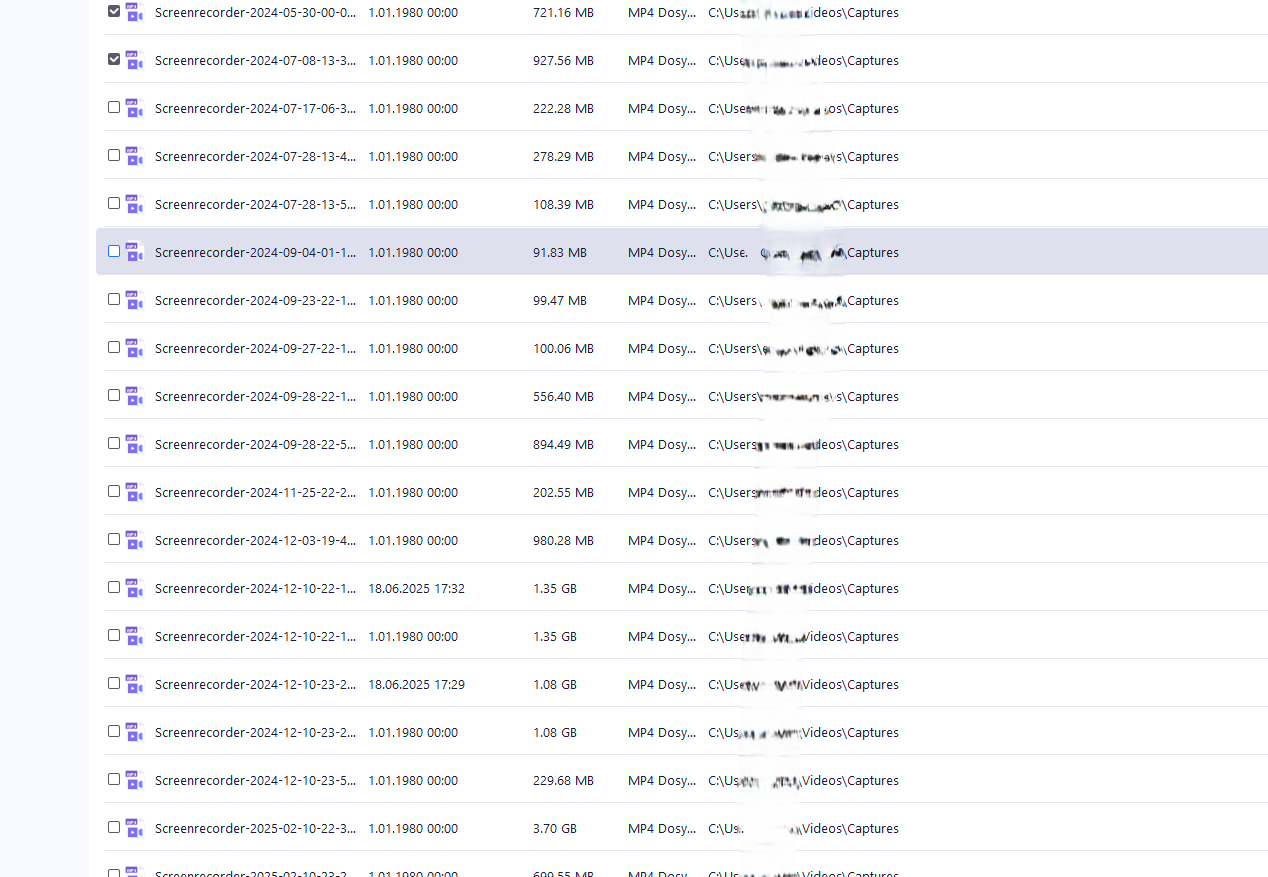Check the box for Screenrecorder-2024-12-10-23-5
The image size is (1268, 877).
pos(114,779)
